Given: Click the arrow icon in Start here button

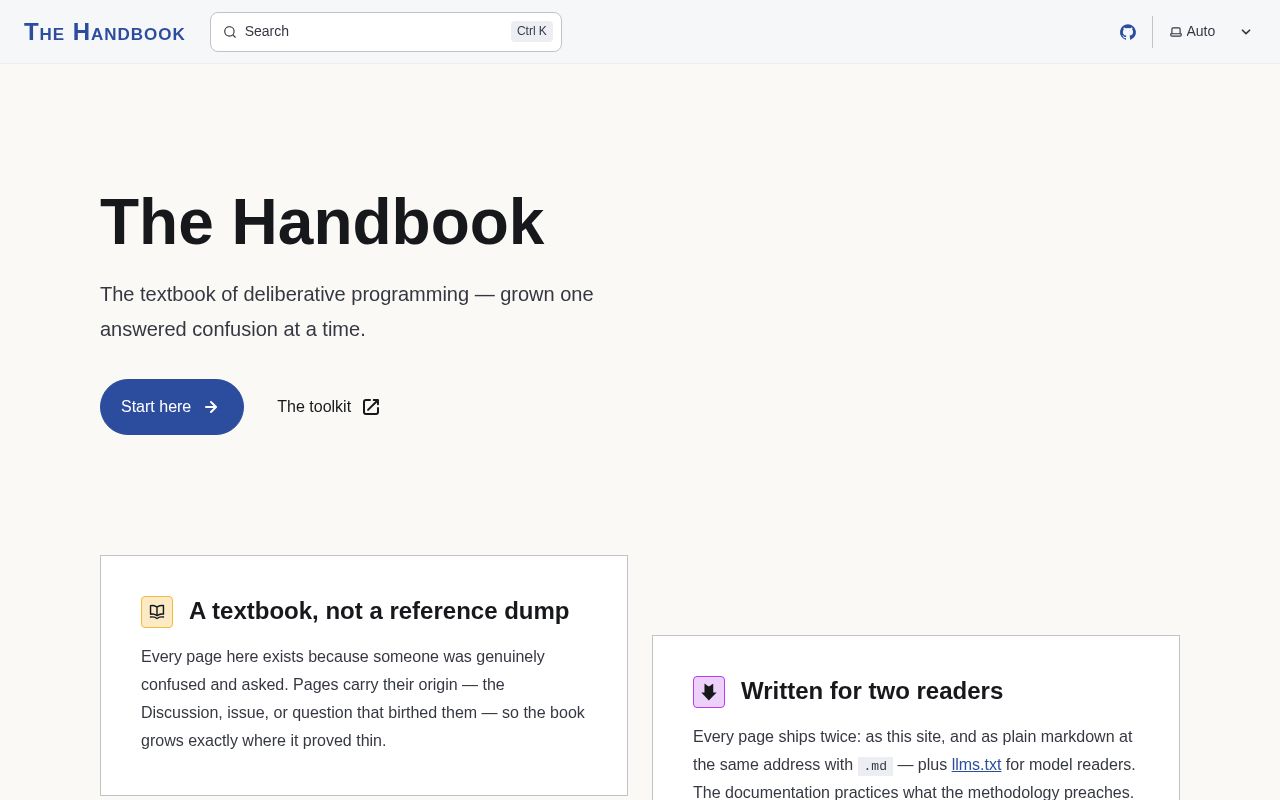Looking at the screenshot, I should click(211, 407).
